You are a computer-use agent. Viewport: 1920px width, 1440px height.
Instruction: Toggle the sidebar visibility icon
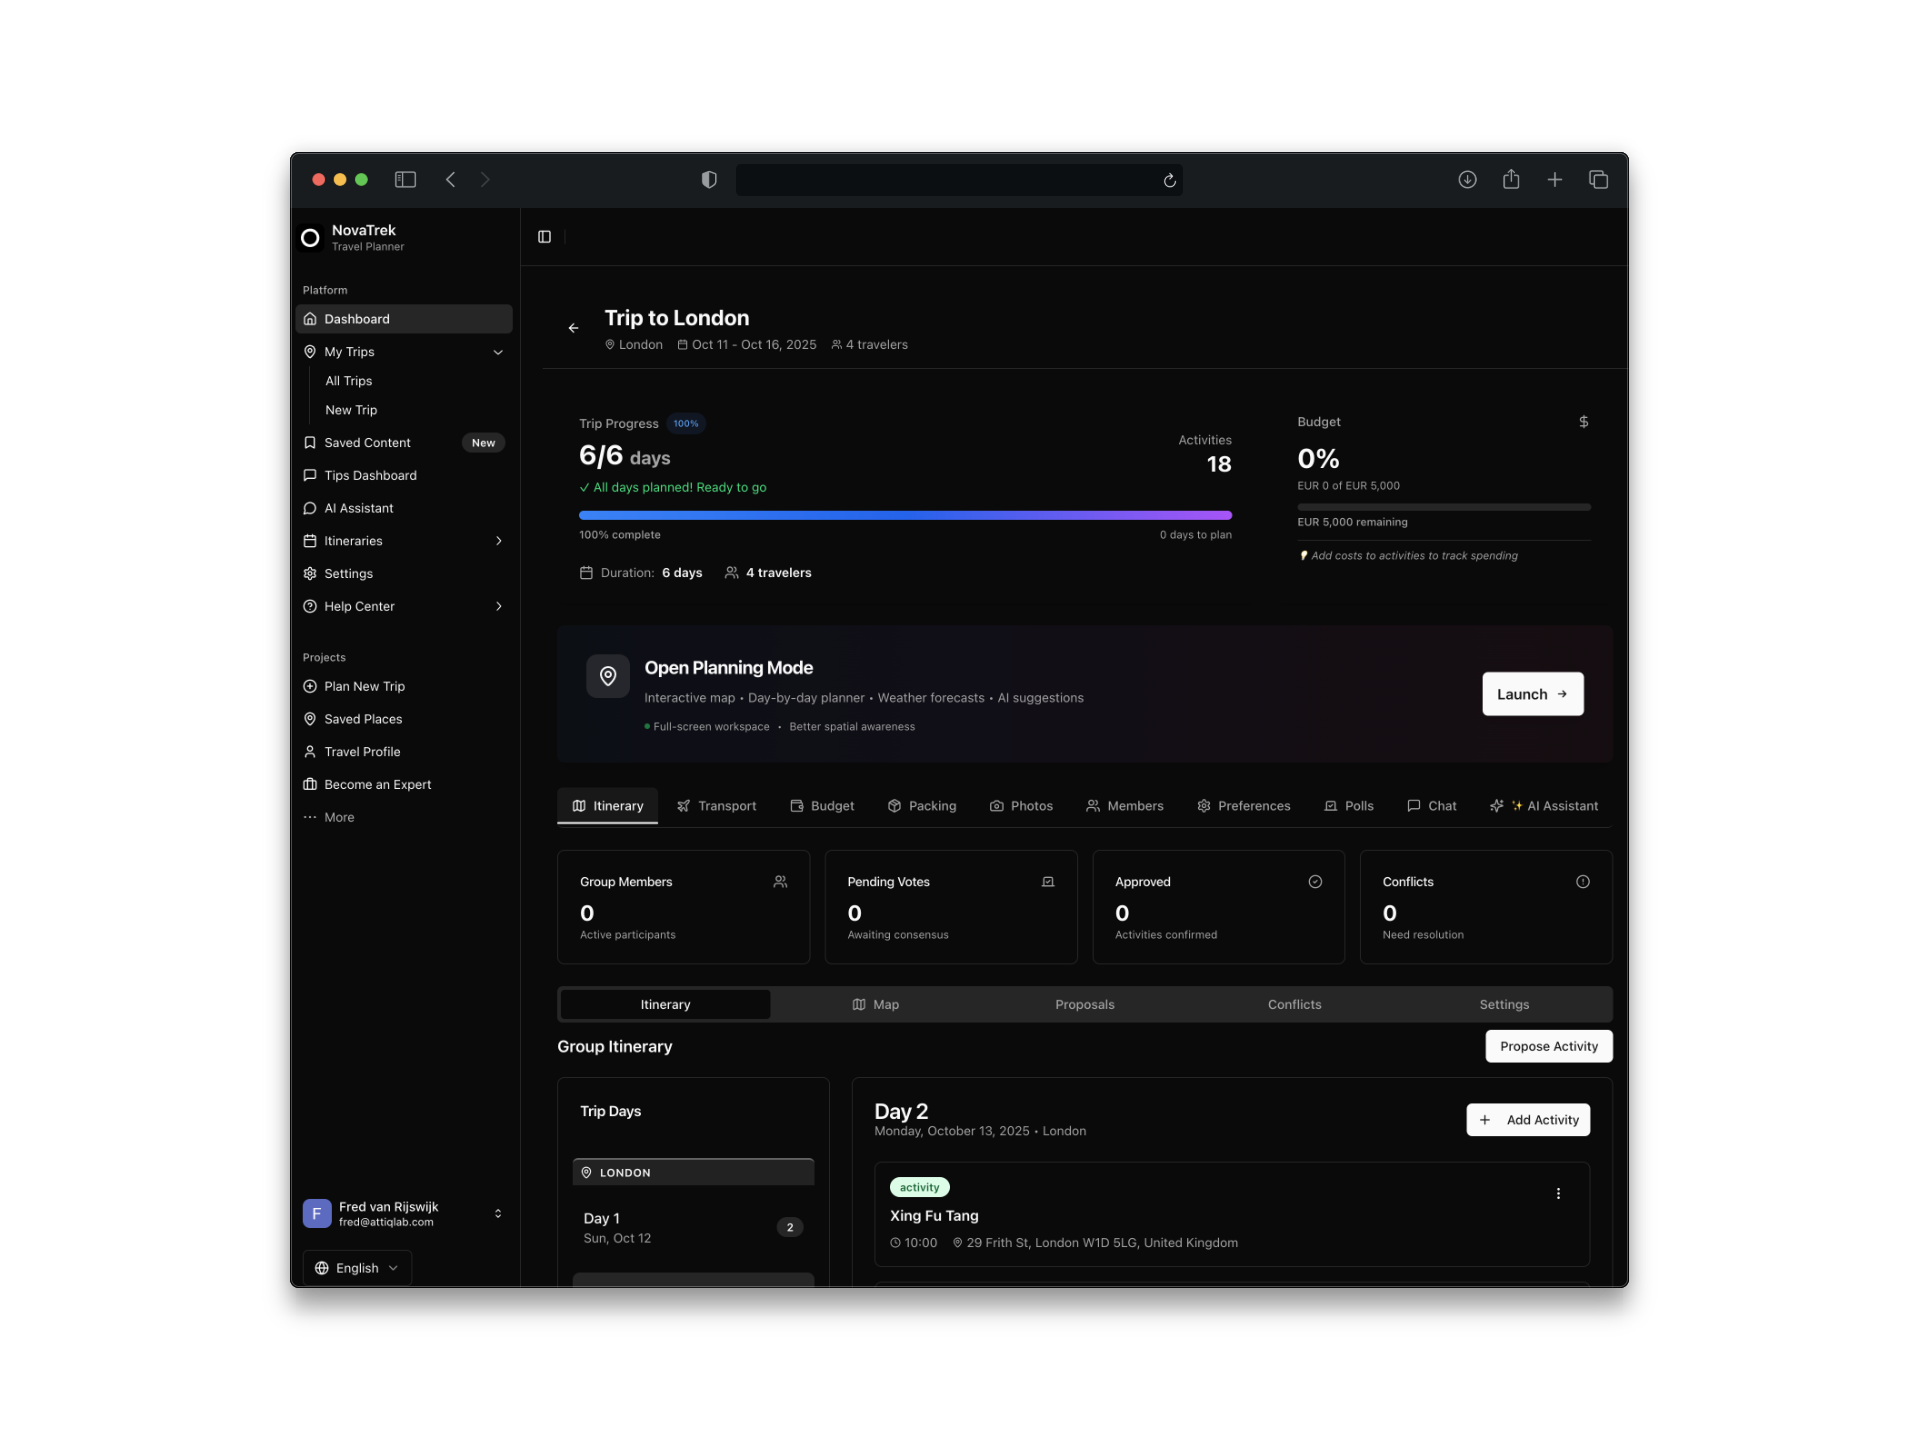405,180
